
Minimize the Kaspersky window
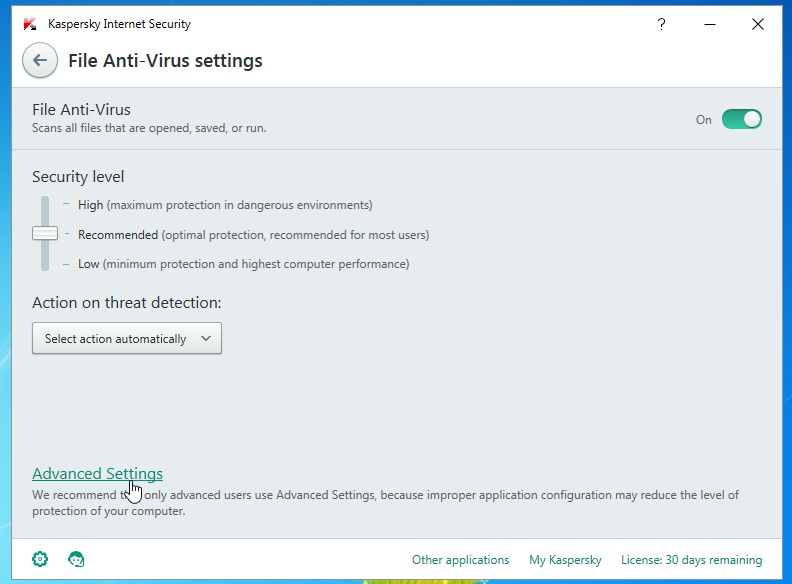[709, 24]
